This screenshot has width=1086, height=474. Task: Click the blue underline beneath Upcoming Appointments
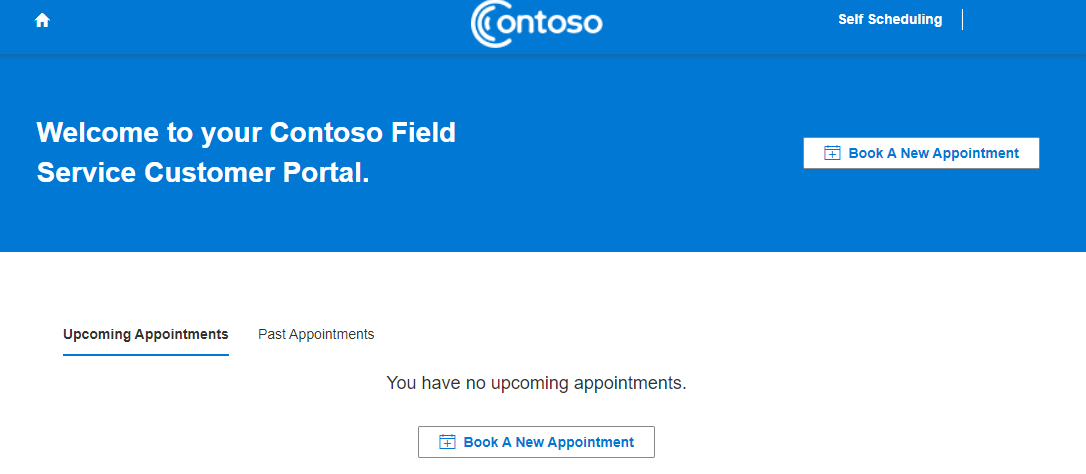[x=145, y=355]
